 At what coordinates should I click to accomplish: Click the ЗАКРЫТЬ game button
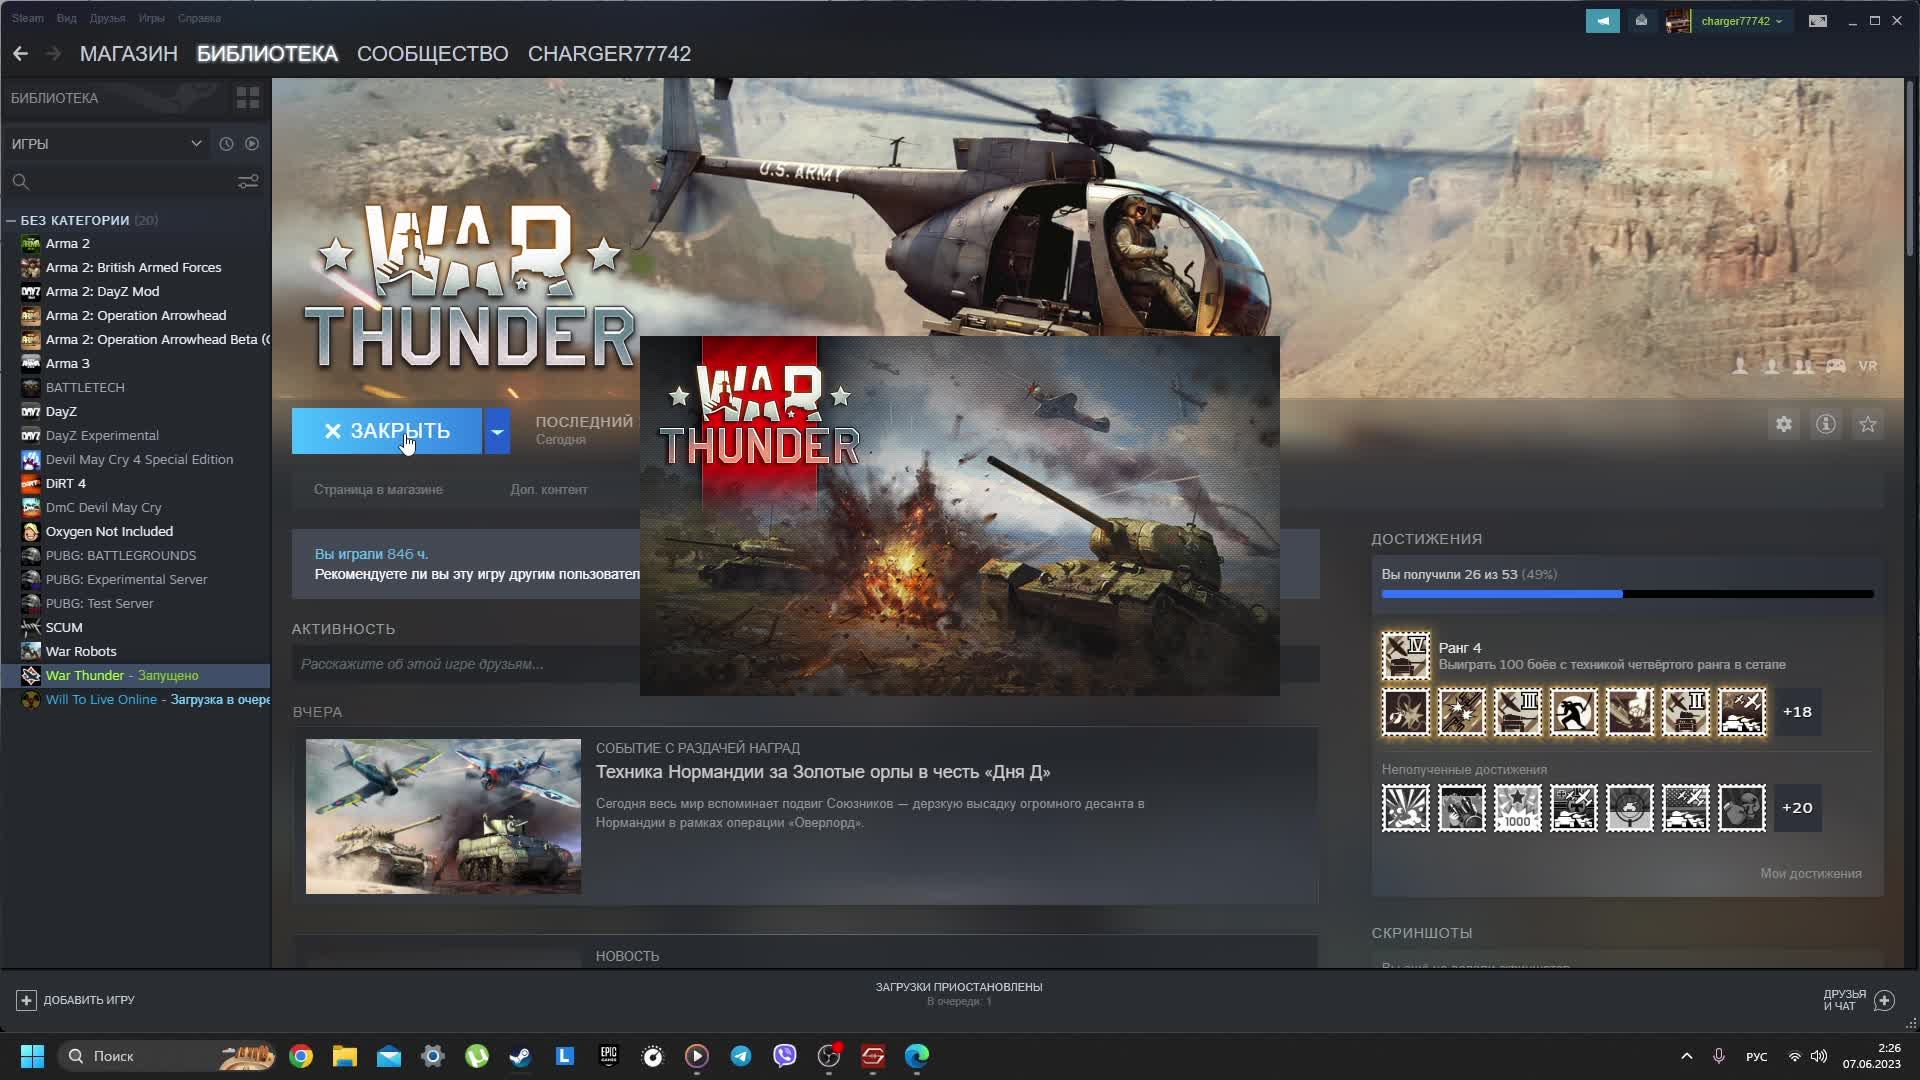387,431
